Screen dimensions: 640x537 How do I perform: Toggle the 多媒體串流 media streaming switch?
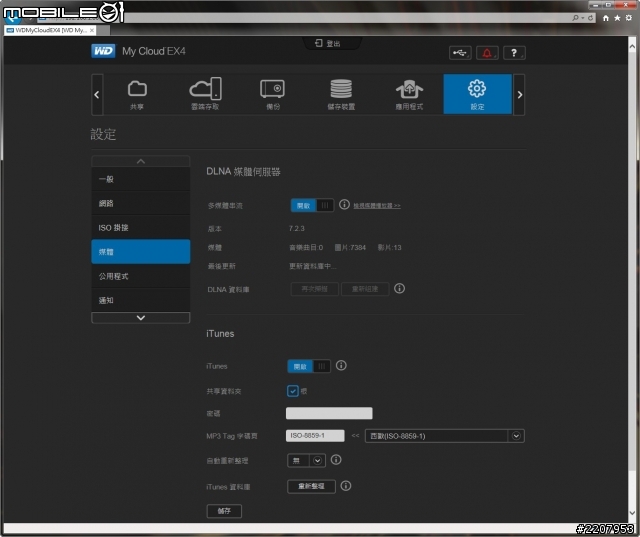tap(312, 205)
